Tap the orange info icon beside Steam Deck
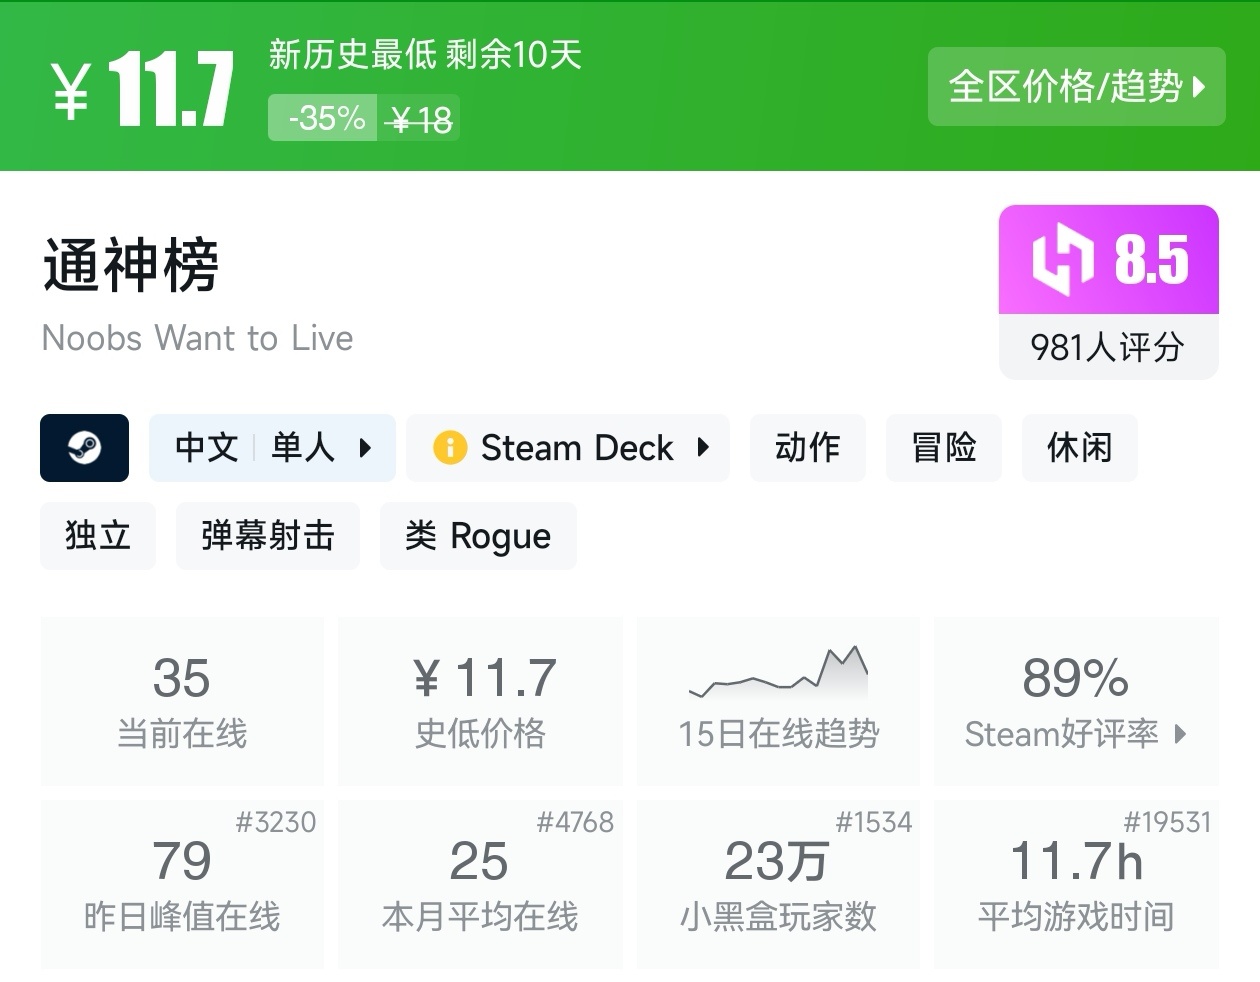This screenshot has height=982, width=1260. pyautogui.click(x=450, y=448)
